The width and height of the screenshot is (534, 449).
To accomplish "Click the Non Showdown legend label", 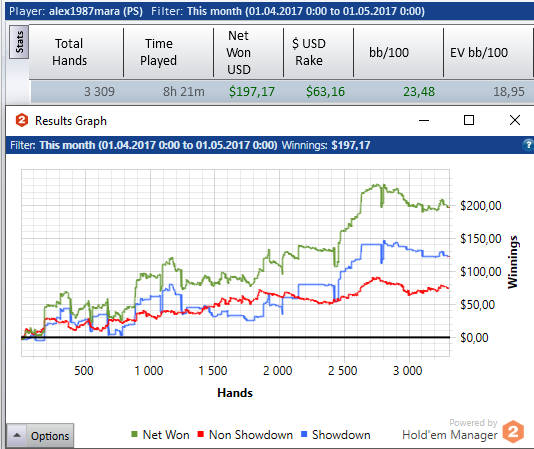I will (x=251, y=435).
